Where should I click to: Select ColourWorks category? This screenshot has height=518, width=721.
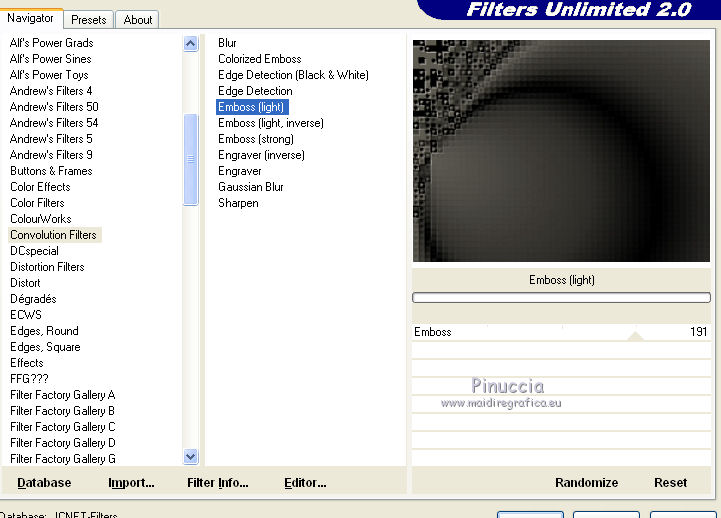coord(41,219)
